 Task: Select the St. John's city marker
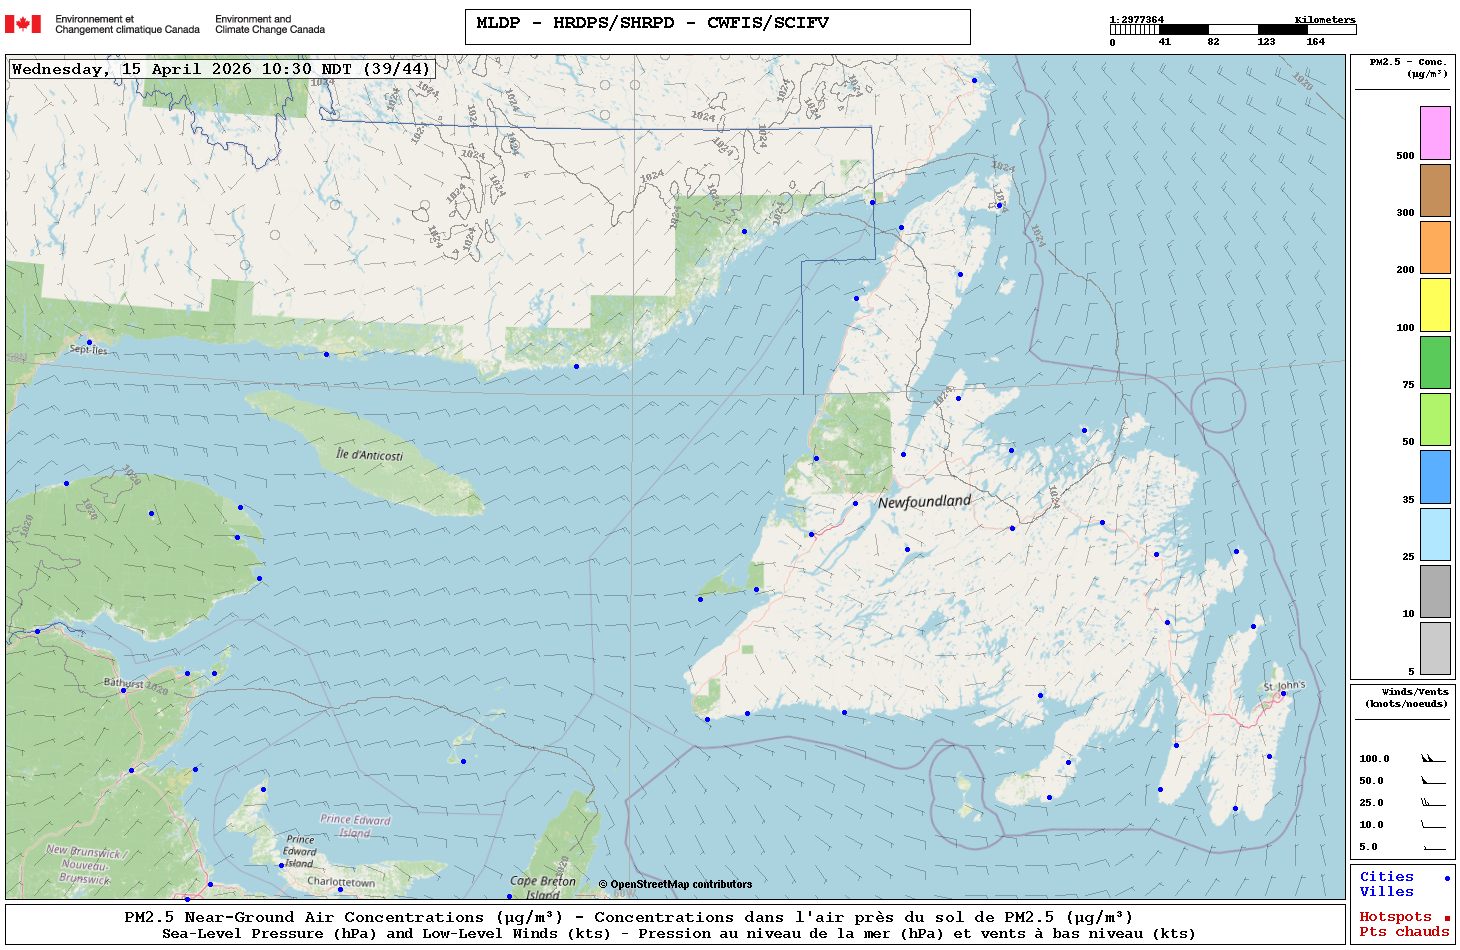click(x=1283, y=693)
